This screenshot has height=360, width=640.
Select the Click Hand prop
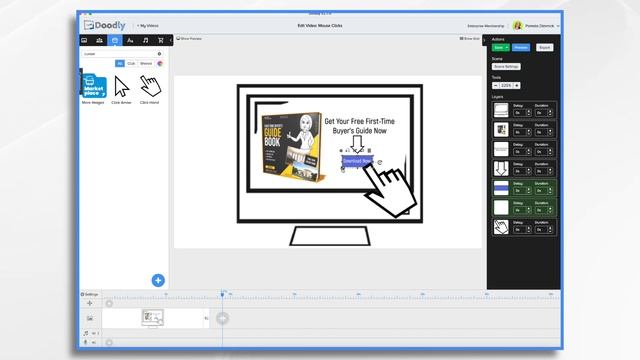click(150, 86)
